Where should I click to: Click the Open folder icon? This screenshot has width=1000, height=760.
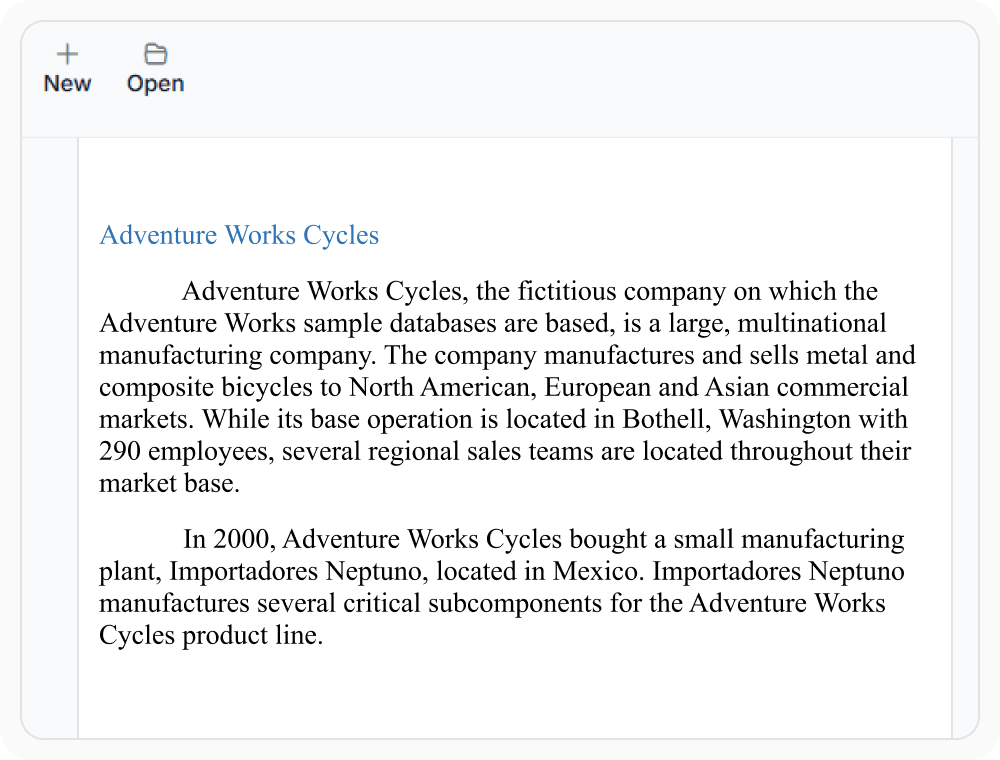(x=155, y=54)
